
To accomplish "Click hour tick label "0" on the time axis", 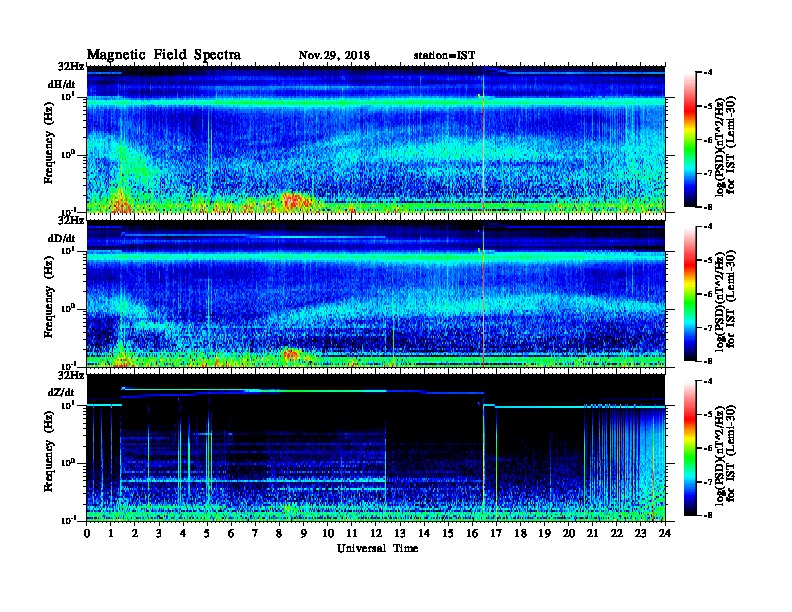I will tap(87, 533).
